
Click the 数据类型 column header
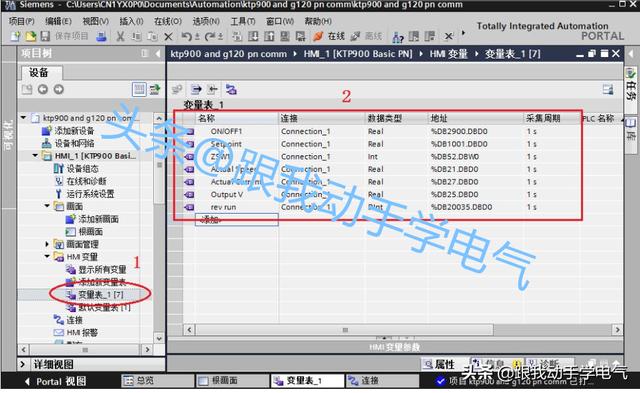point(396,118)
